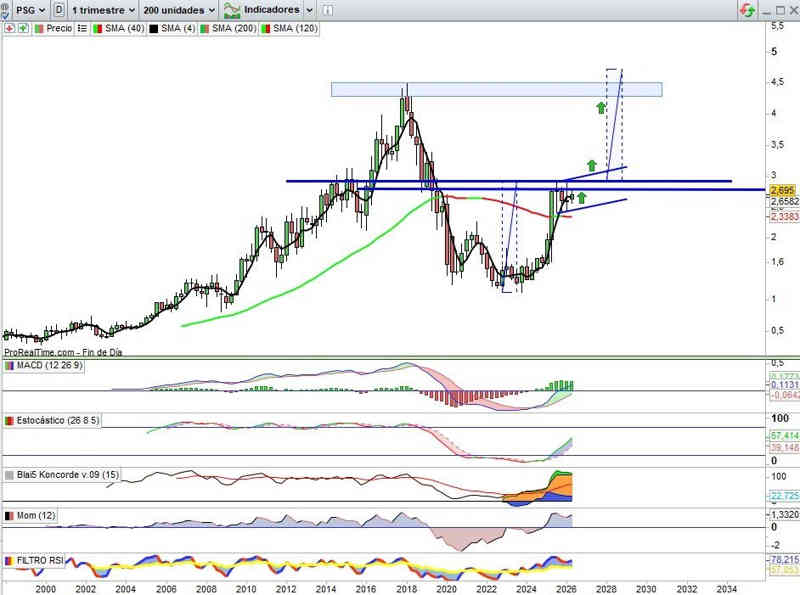Click the green plus icon beside Precio
The height and width of the screenshot is (595, 800).
pos(23,29)
